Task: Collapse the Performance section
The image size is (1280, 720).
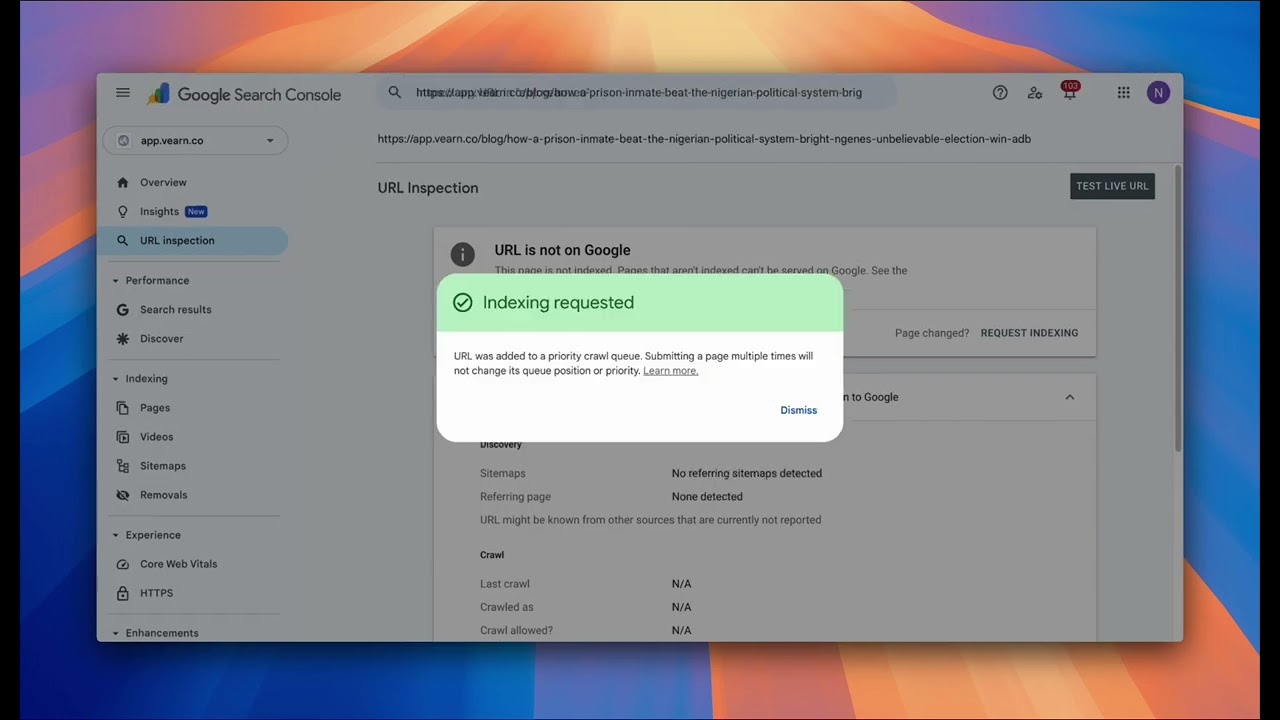Action: point(116,281)
